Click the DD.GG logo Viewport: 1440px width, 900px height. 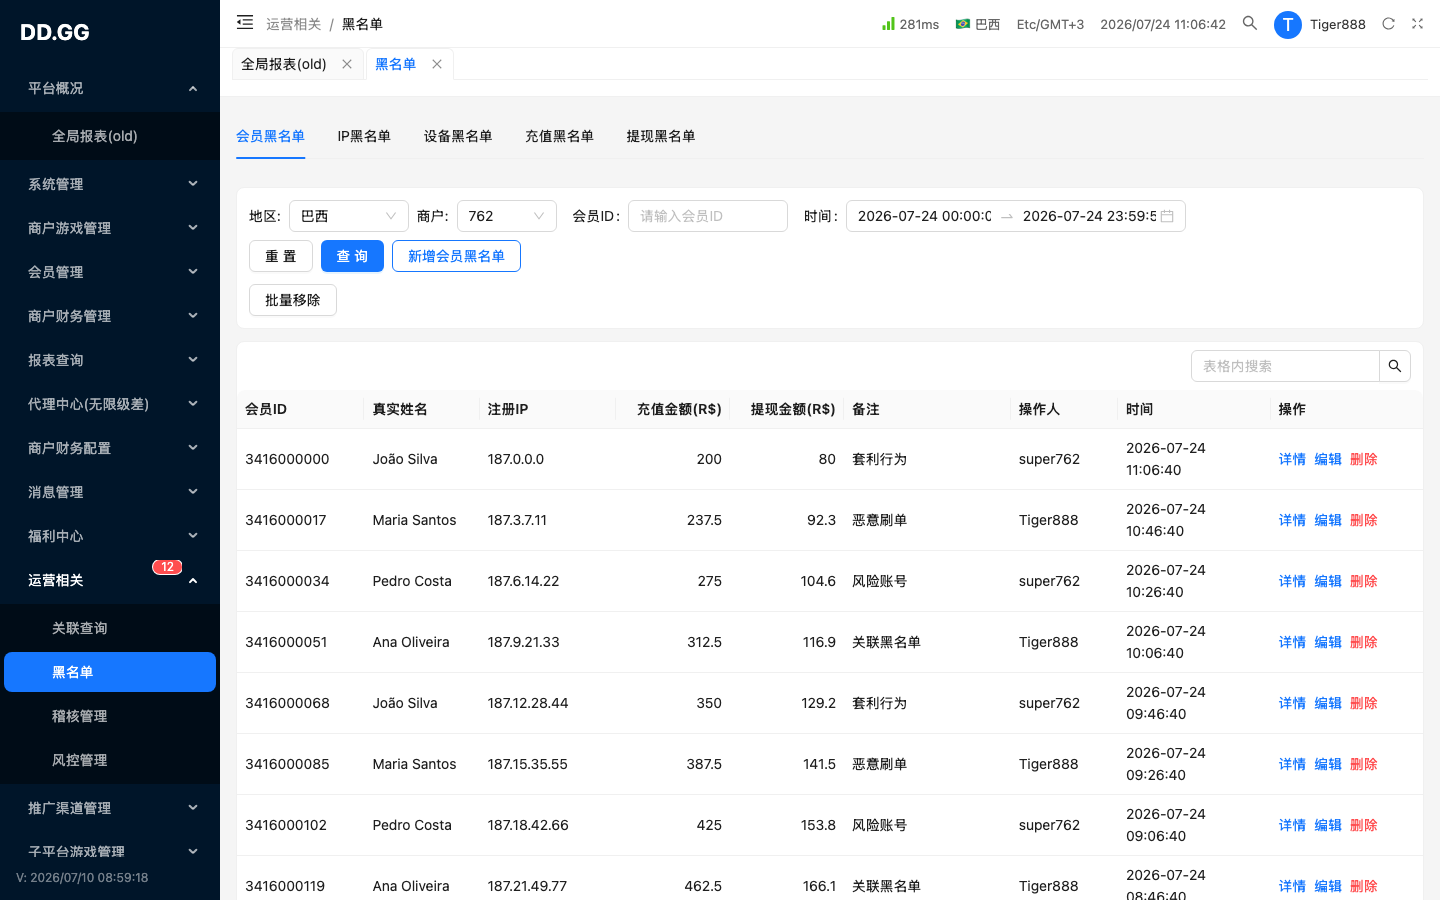(55, 32)
